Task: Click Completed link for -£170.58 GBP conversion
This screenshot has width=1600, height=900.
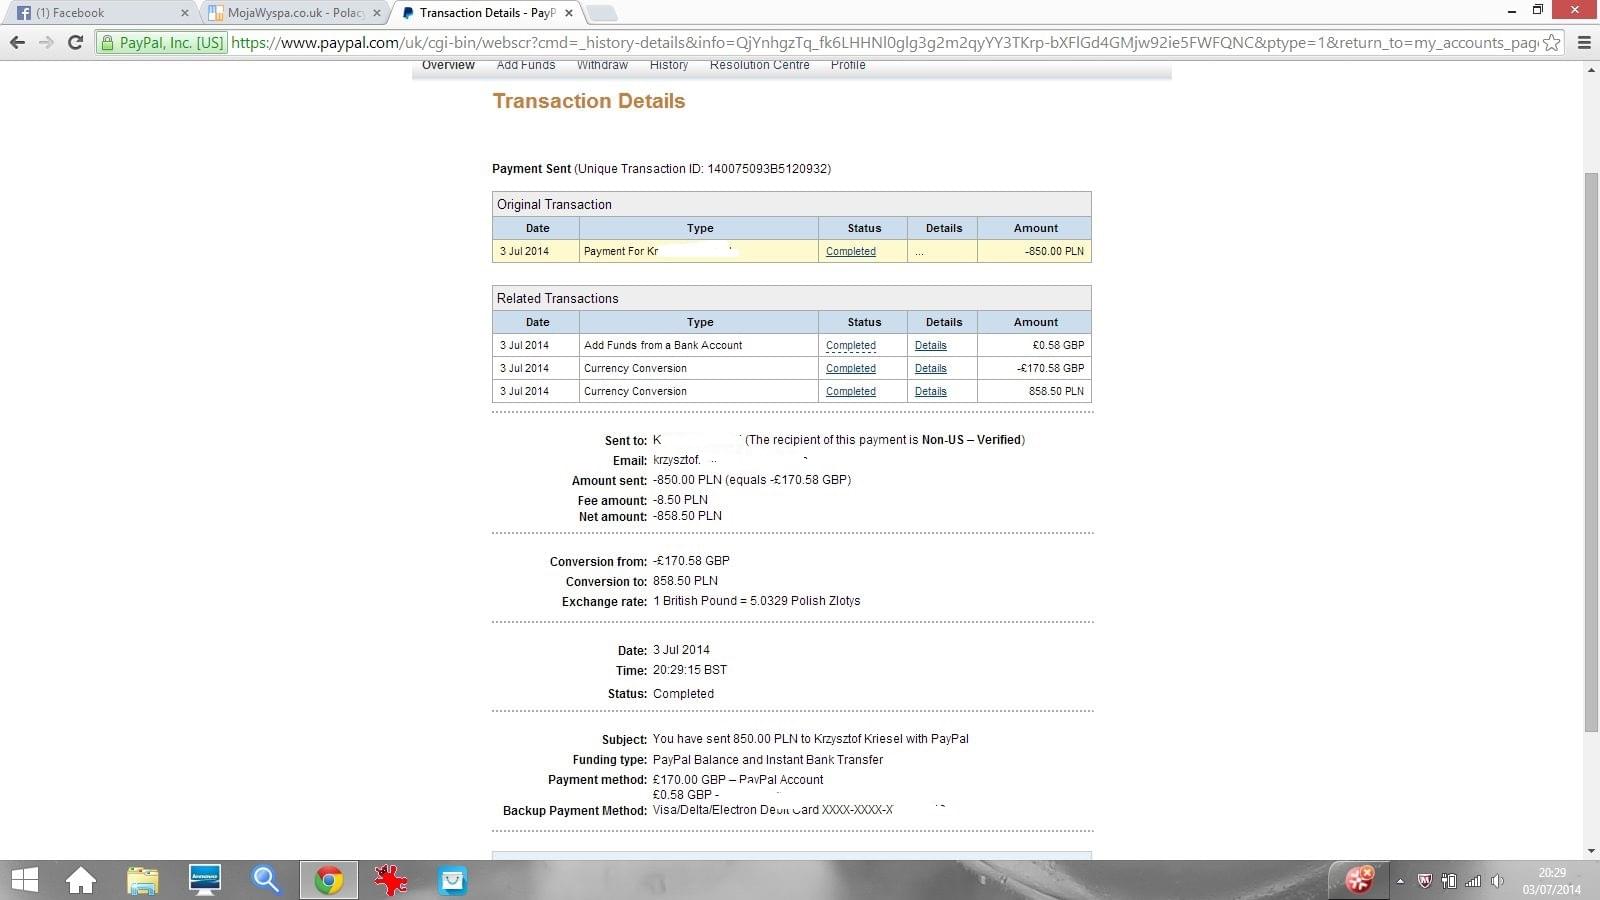Action: coord(851,368)
